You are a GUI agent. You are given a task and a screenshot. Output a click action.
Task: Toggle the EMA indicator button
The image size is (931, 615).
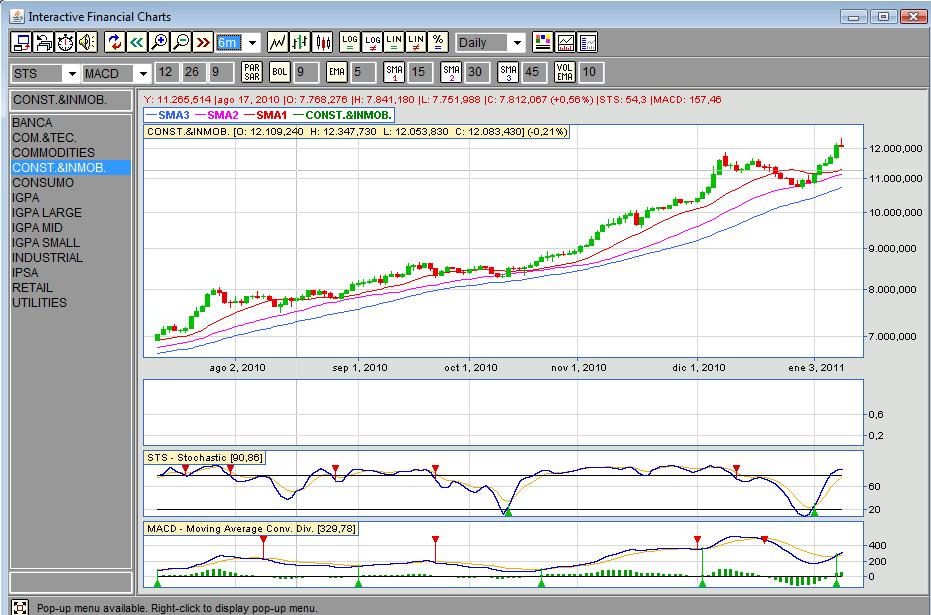pos(337,72)
